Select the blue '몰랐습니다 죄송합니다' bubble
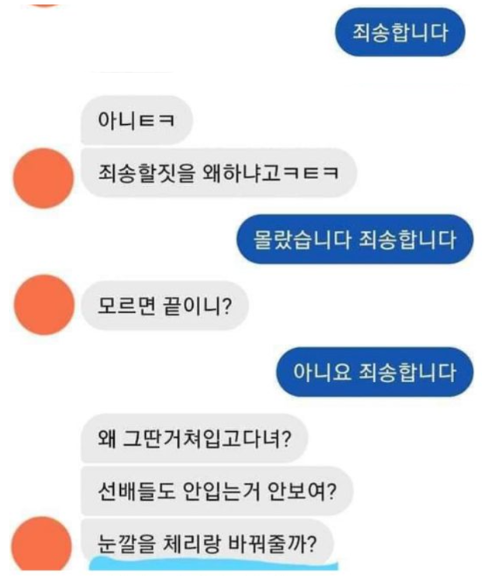Image resolution: width=487 pixels, height=578 pixels. (355, 239)
